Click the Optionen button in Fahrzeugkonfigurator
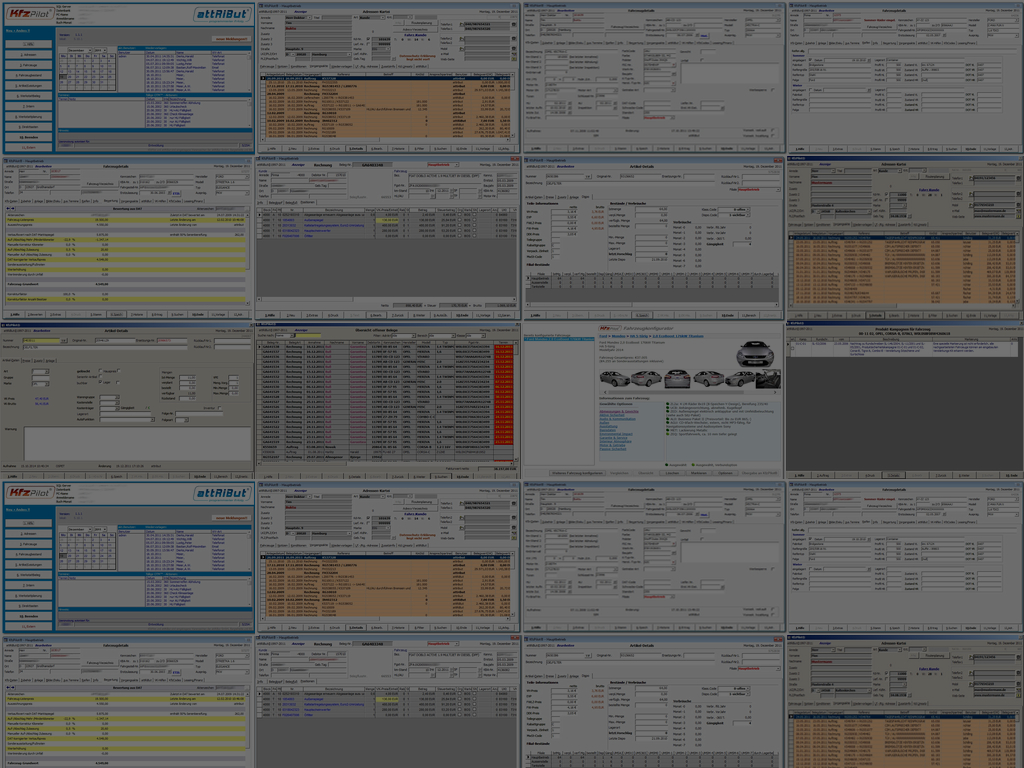 (x=725, y=473)
